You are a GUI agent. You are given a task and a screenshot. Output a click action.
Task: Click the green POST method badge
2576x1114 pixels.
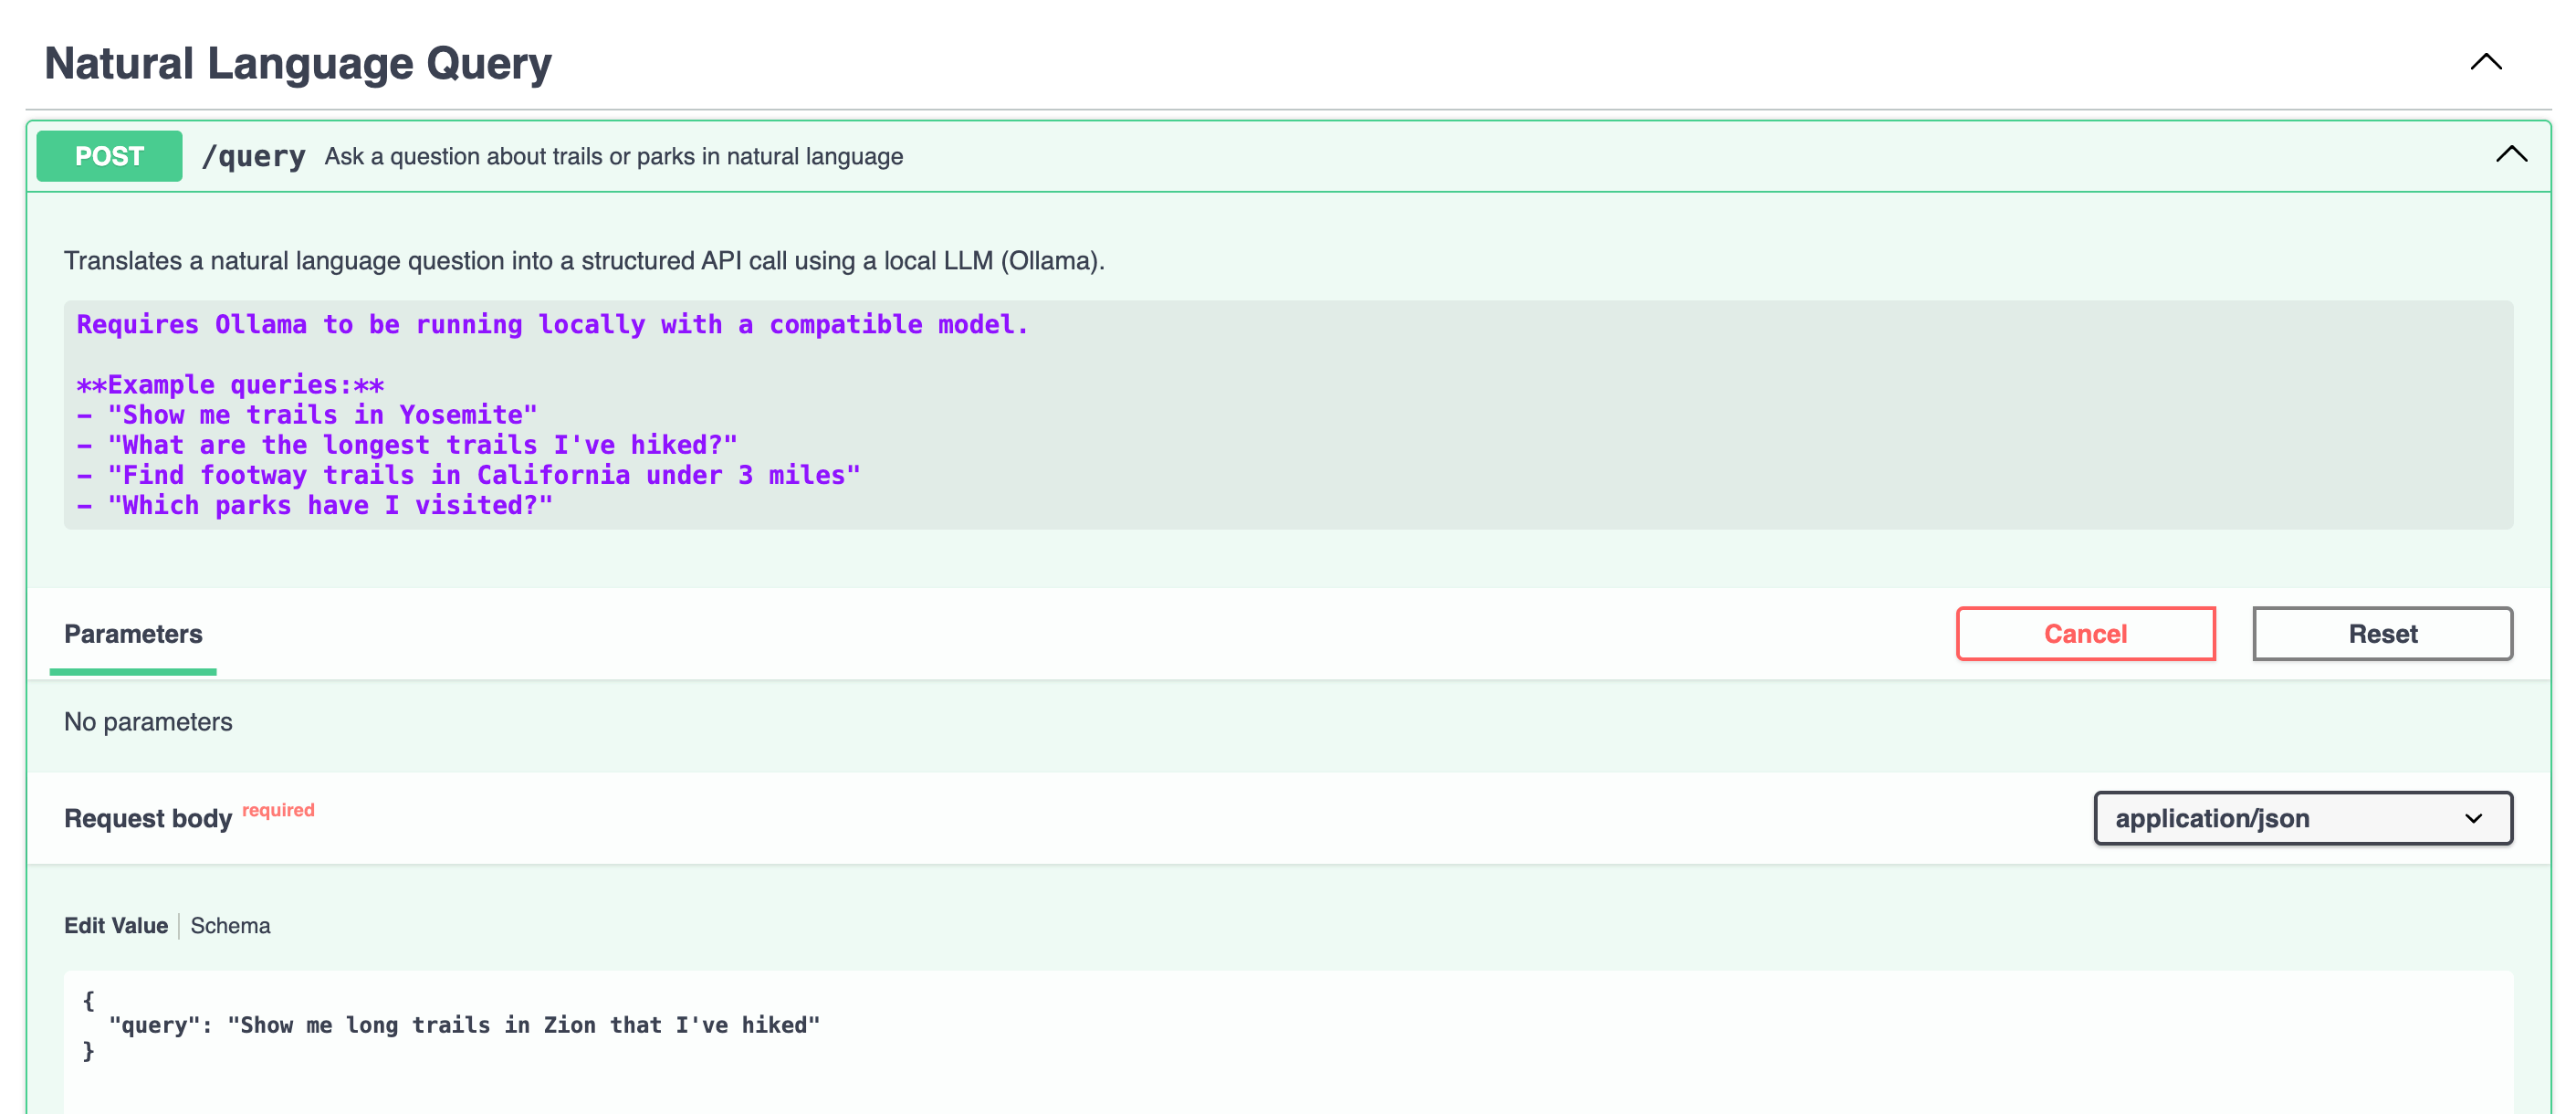tap(109, 156)
